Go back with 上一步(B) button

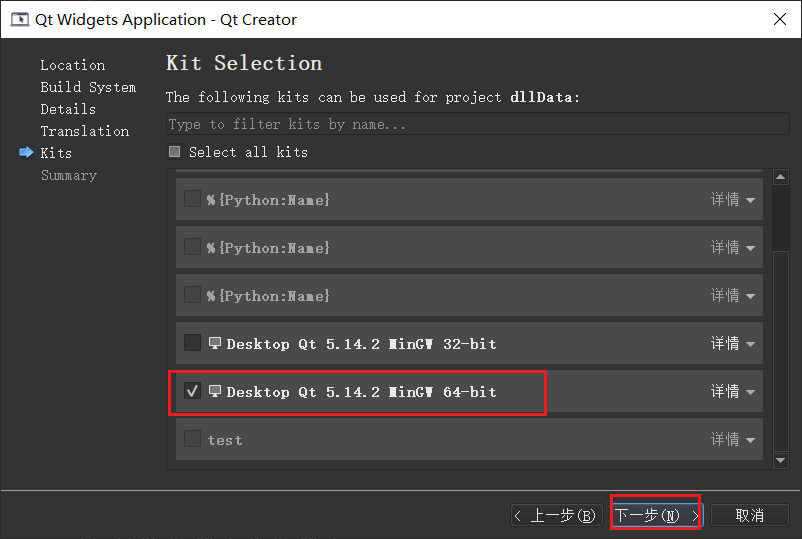point(557,515)
